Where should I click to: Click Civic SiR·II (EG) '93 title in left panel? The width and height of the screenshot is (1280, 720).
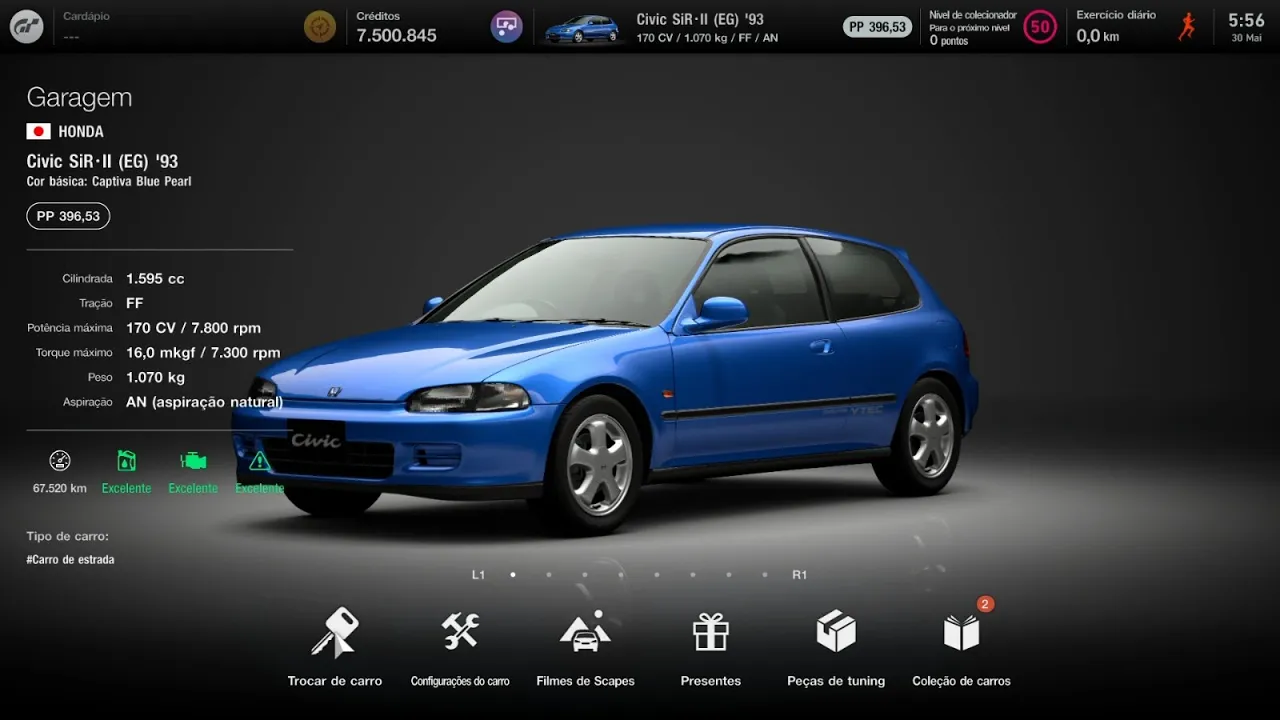pyautogui.click(x=102, y=162)
